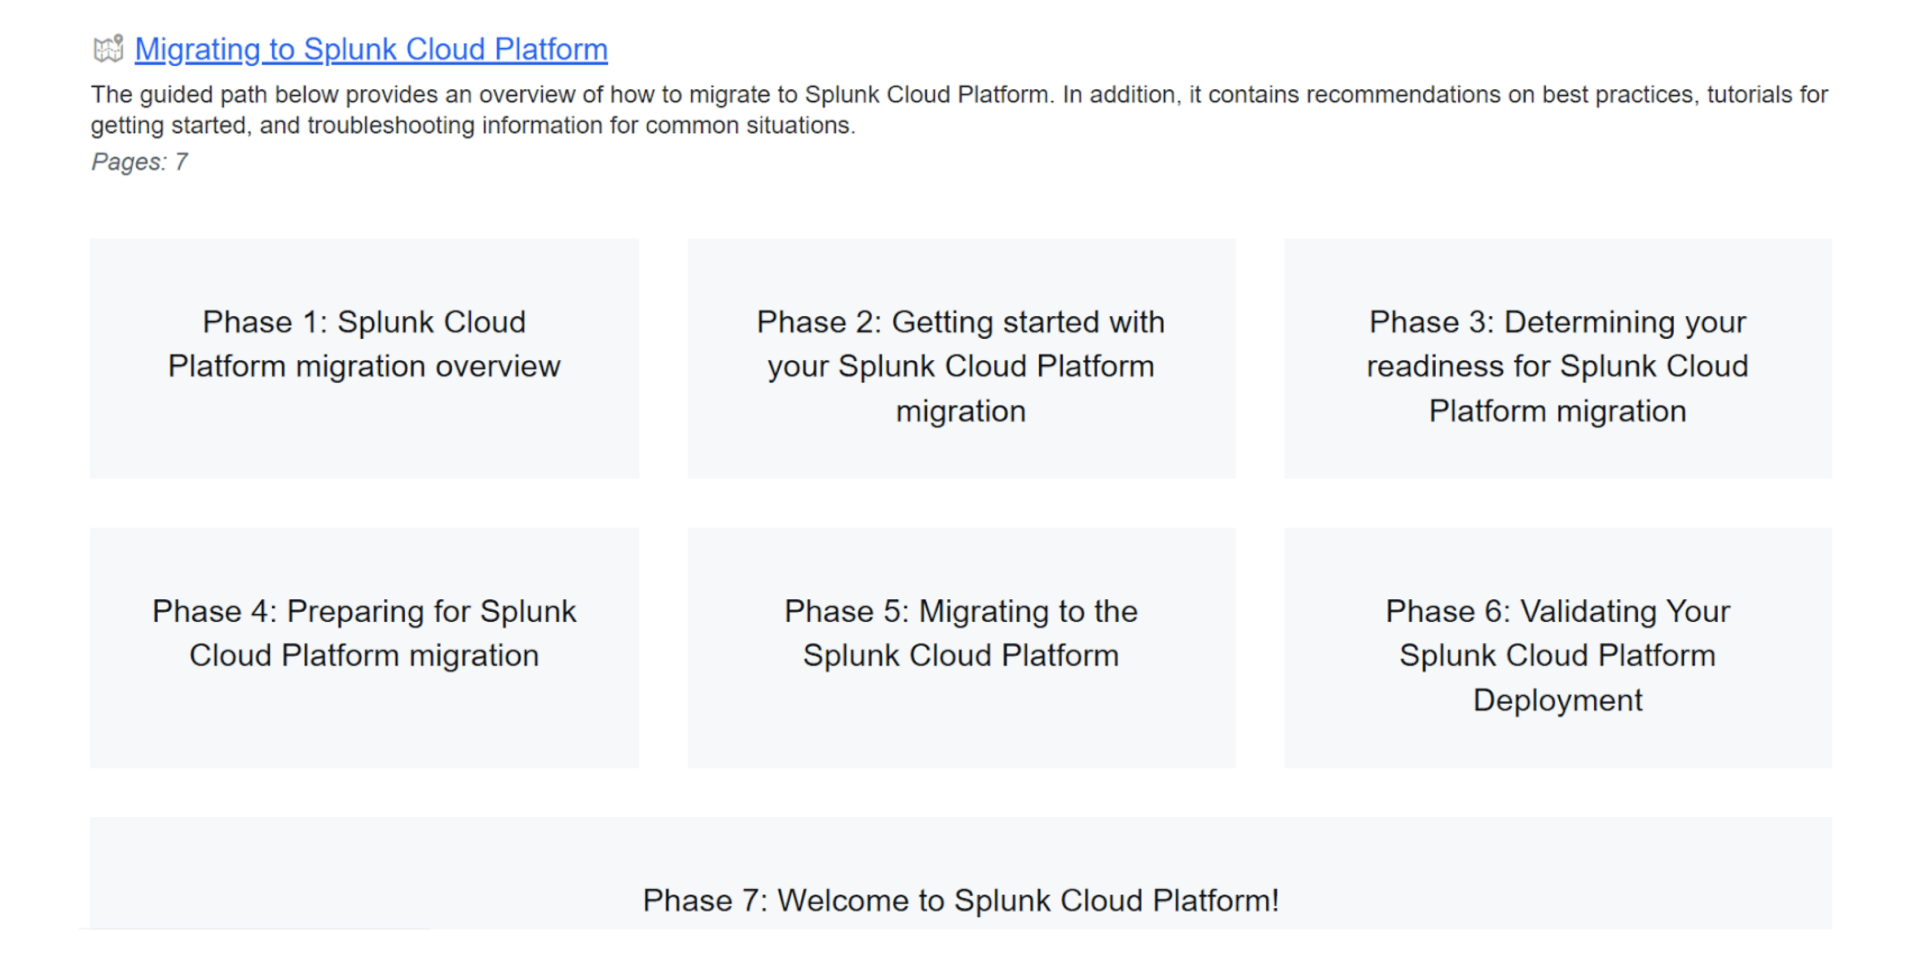This screenshot has height=960, width=1920.
Task: Click 'Phase 6: Validating Your' heading line
Action: click(x=1557, y=611)
